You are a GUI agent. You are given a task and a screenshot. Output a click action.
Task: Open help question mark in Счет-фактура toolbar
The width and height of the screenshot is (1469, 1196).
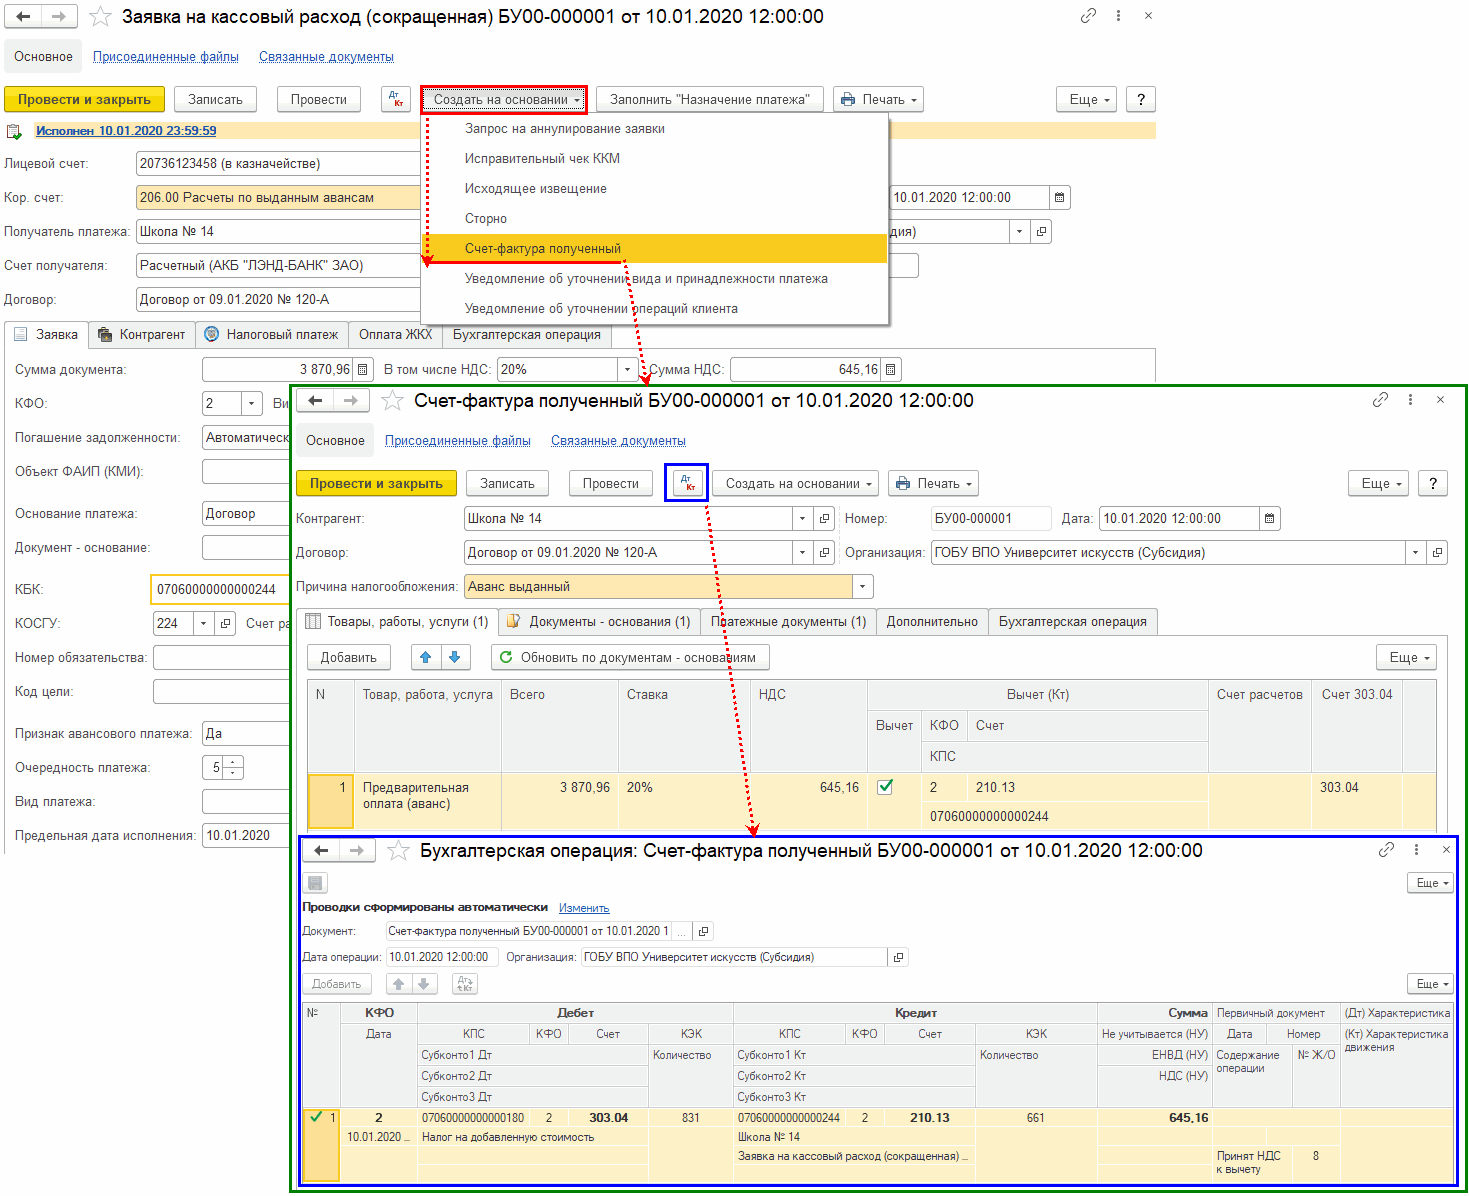[1433, 483]
